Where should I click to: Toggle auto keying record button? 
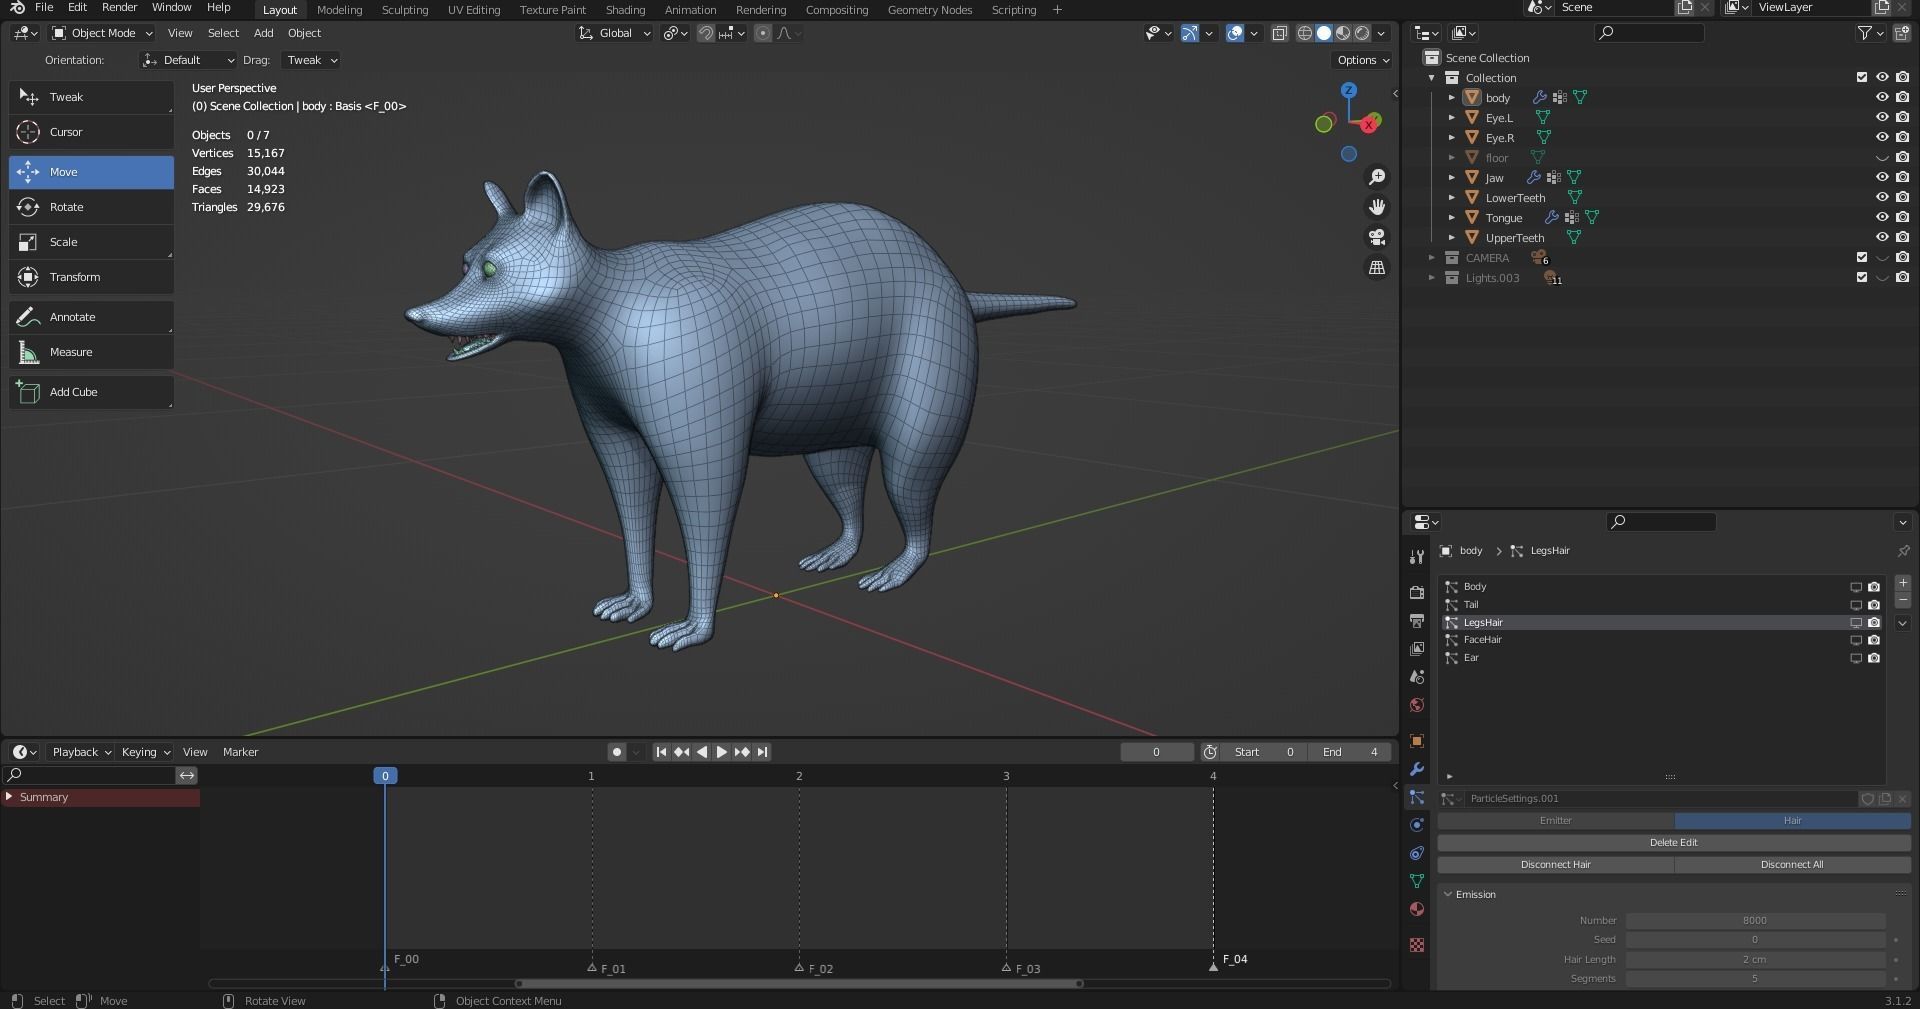(x=617, y=752)
